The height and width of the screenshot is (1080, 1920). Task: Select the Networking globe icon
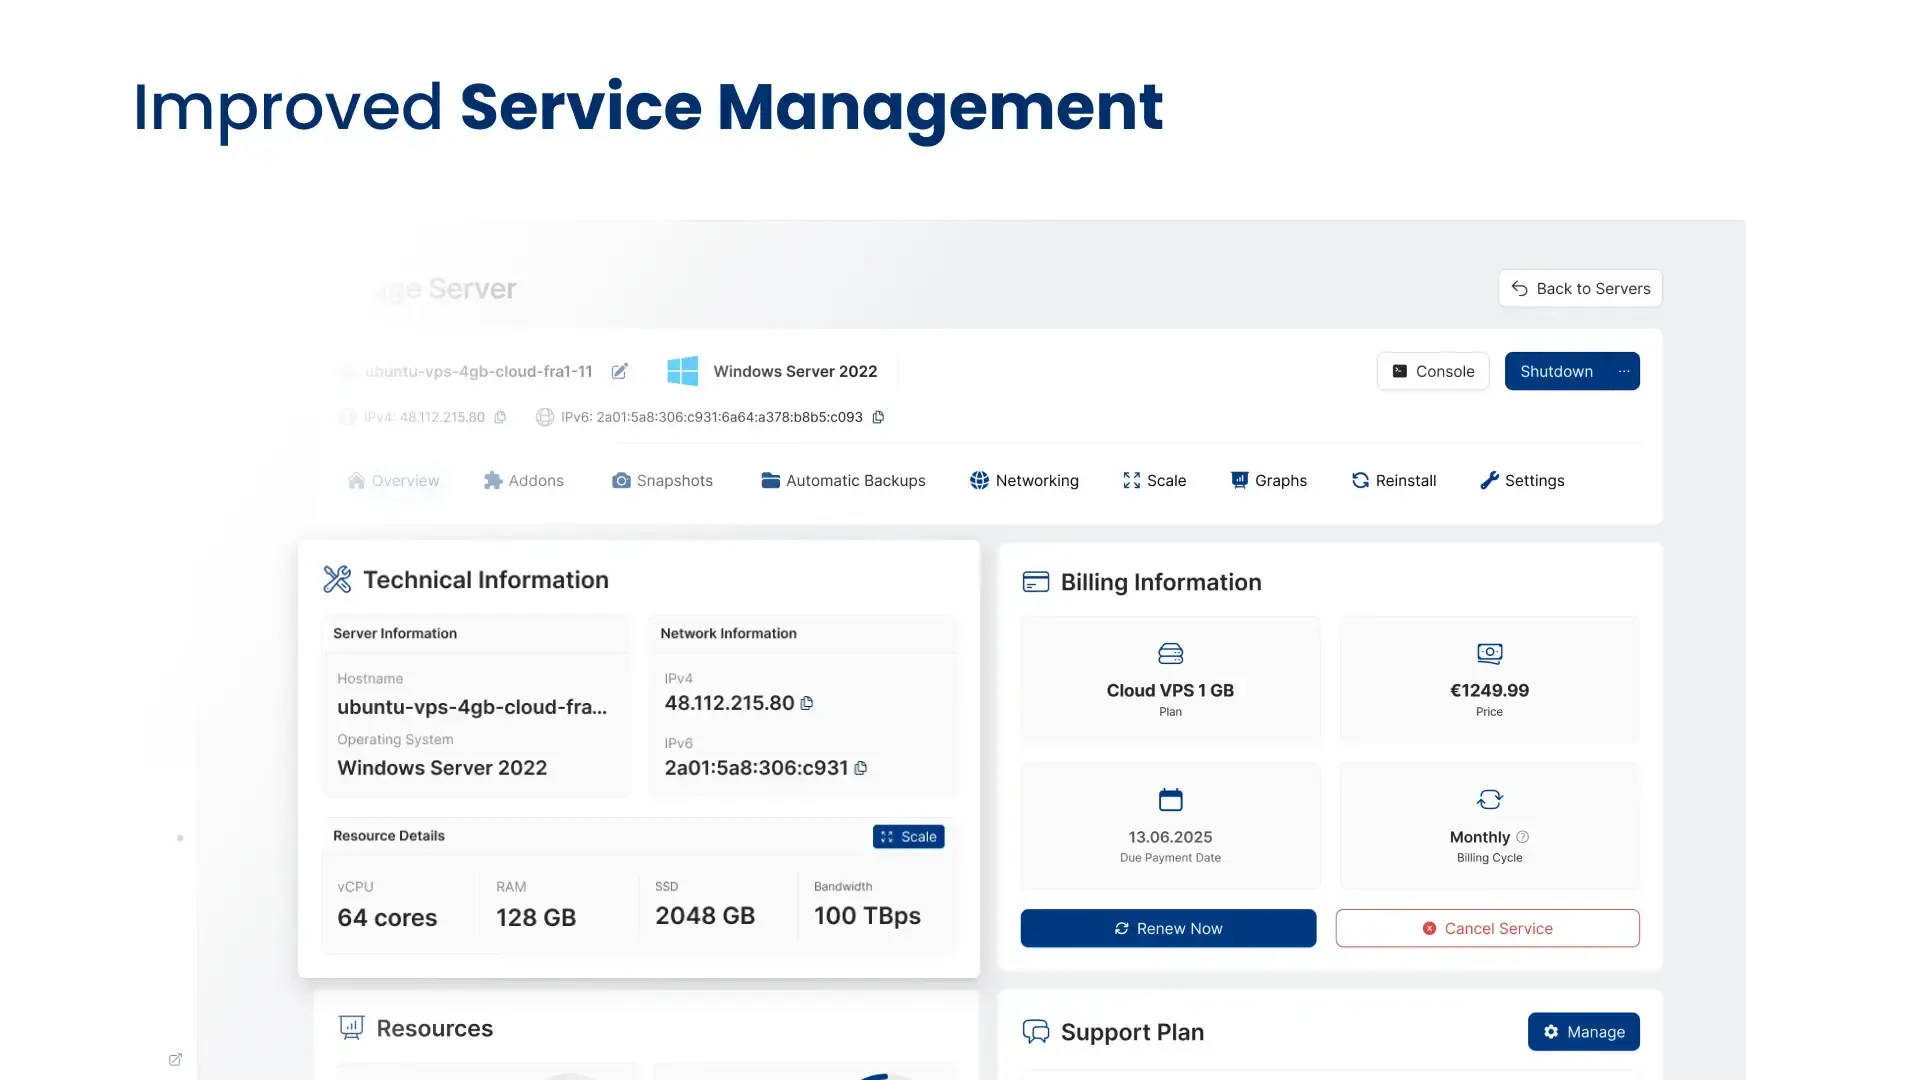click(x=978, y=480)
